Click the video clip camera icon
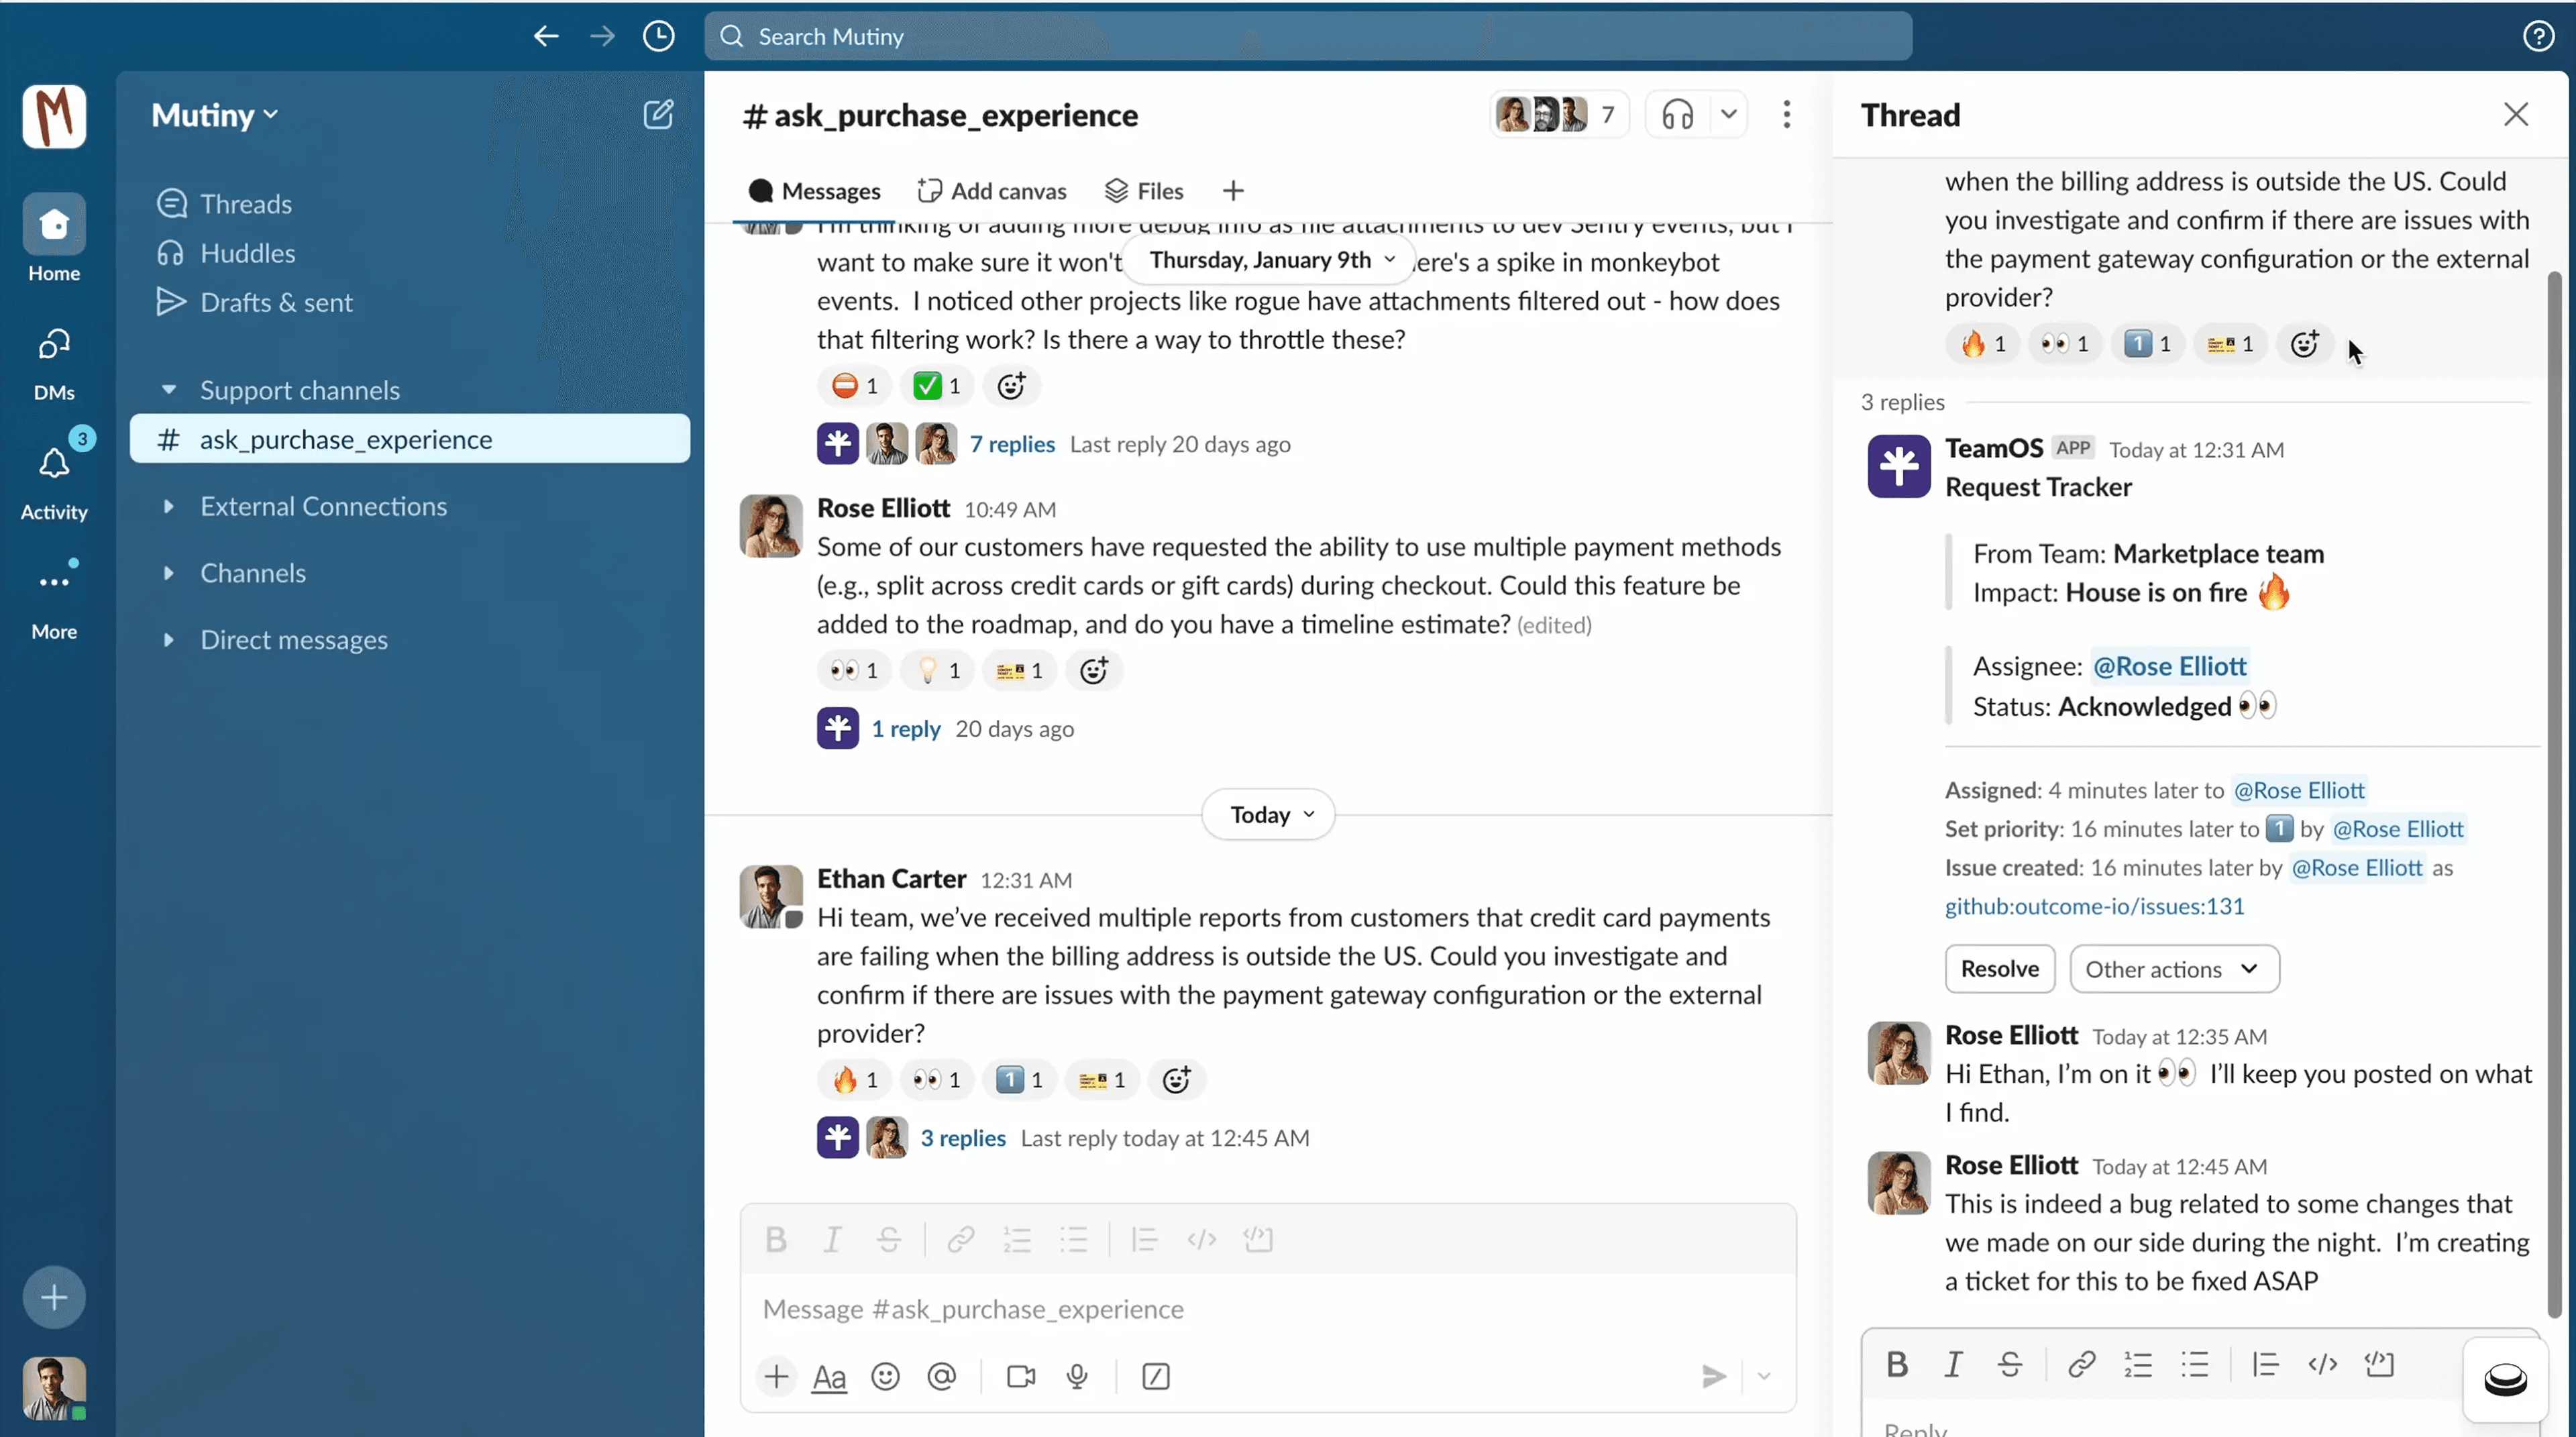Image resolution: width=2576 pixels, height=1437 pixels. [1021, 1377]
